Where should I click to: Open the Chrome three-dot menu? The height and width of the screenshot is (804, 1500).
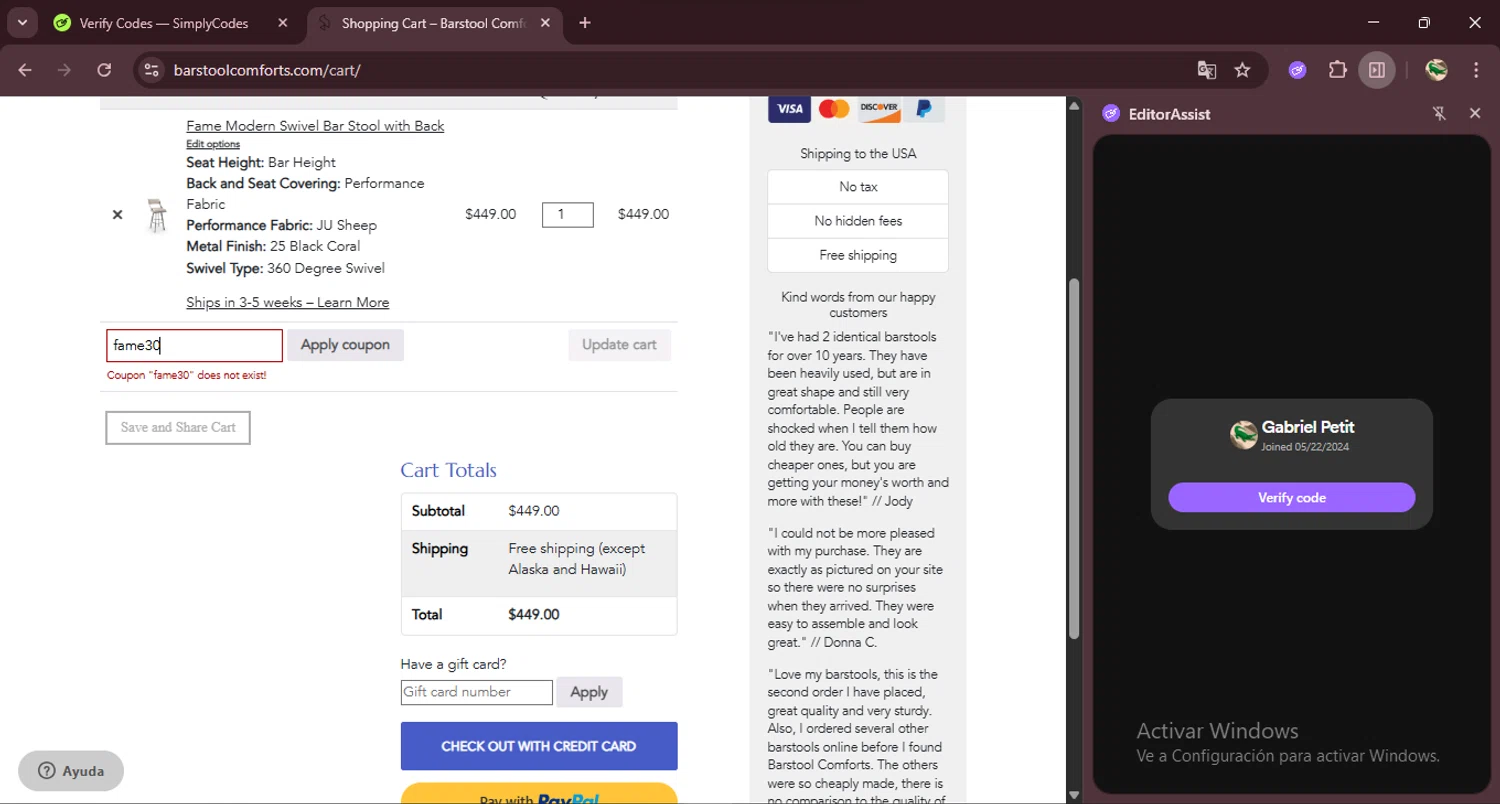tap(1476, 70)
